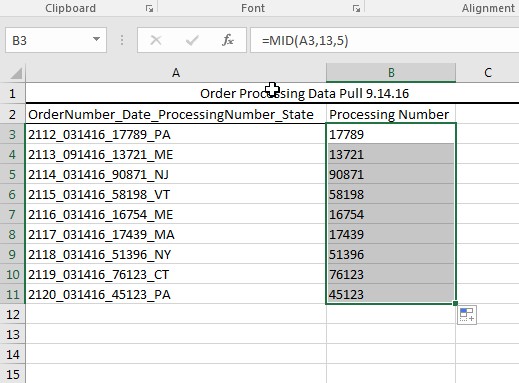
Task: Select row 15 header
Action: coord(13,374)
